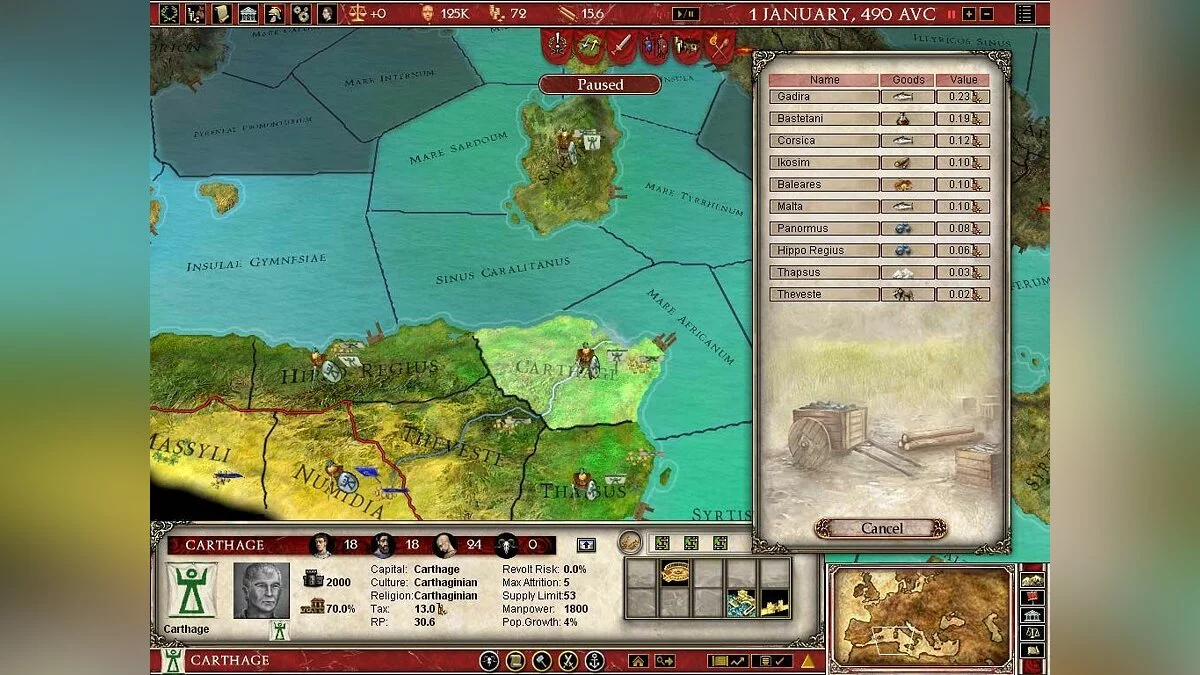This screenshot has height=675, width=1200.
Task: Click the anchor icon in bottom bar
Action: point(594,660)
